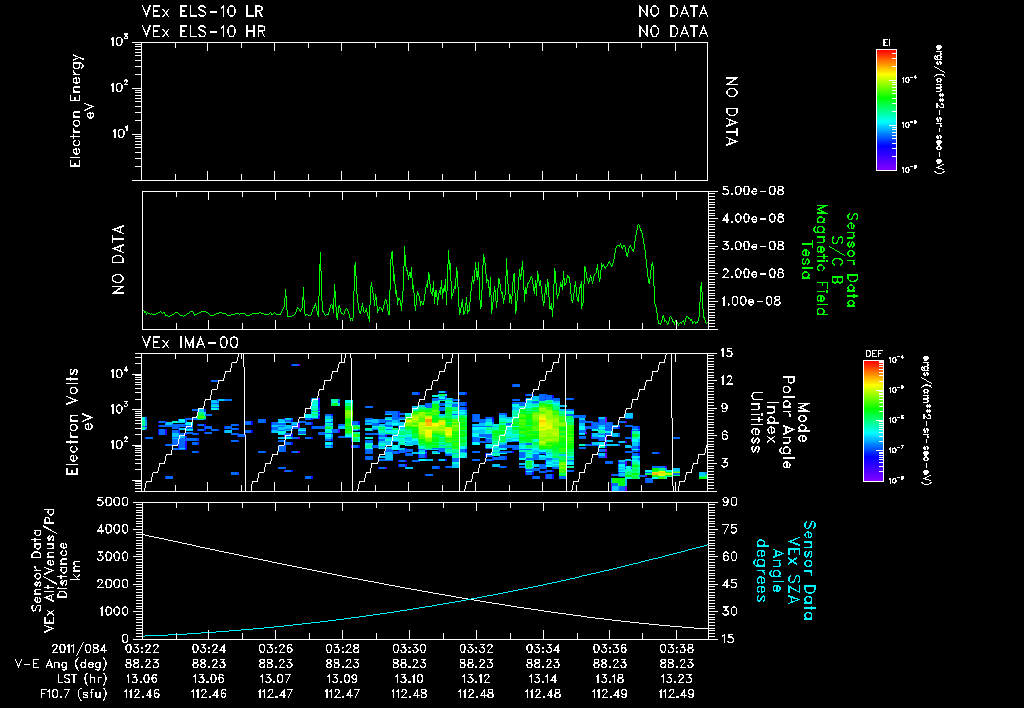Select the 'VEx ELS-10 HR' title text
The image size is (1024, 708).
click(204, 31)
